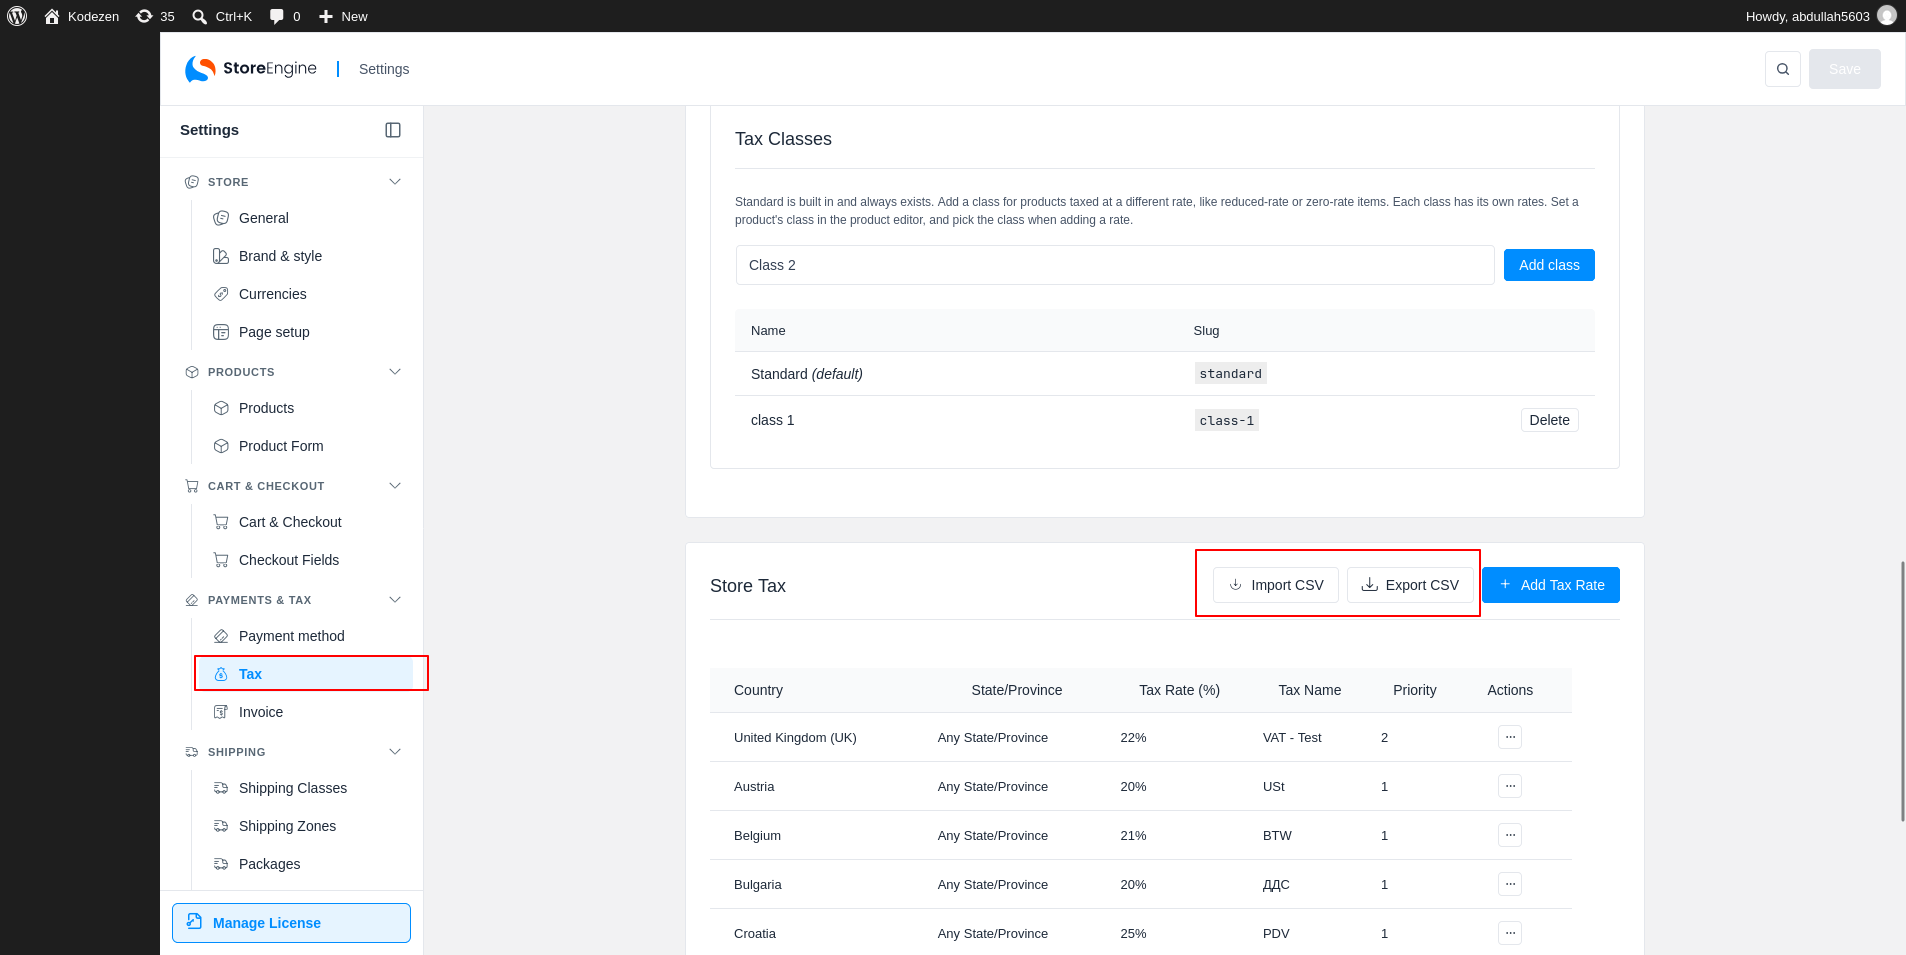Collapse the SHIPPING section chevron
Image resolution: width=1906 pixels, height=955 pixels.
(x=395, y=752)
